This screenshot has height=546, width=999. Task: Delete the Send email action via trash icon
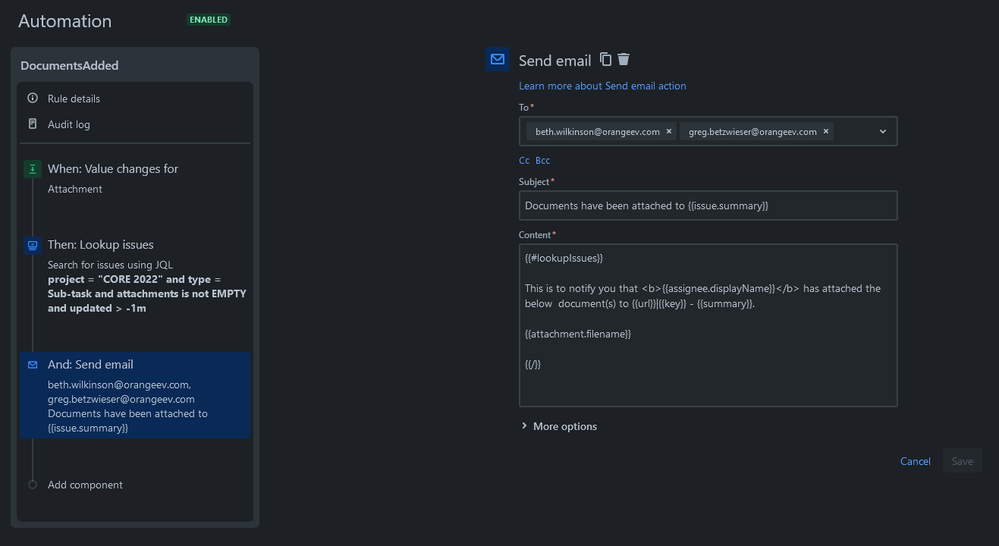click(624, 59)
